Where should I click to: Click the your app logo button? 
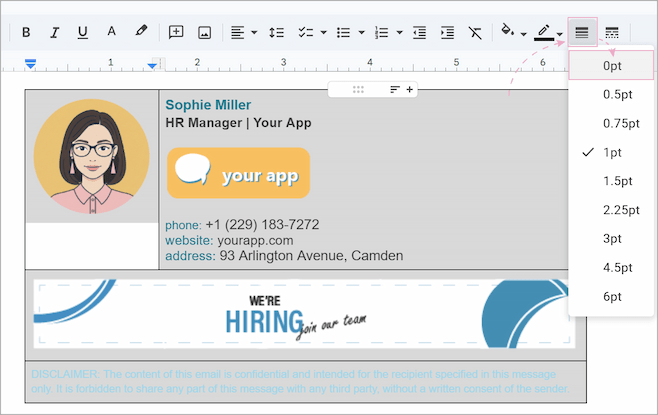point(238,173)
